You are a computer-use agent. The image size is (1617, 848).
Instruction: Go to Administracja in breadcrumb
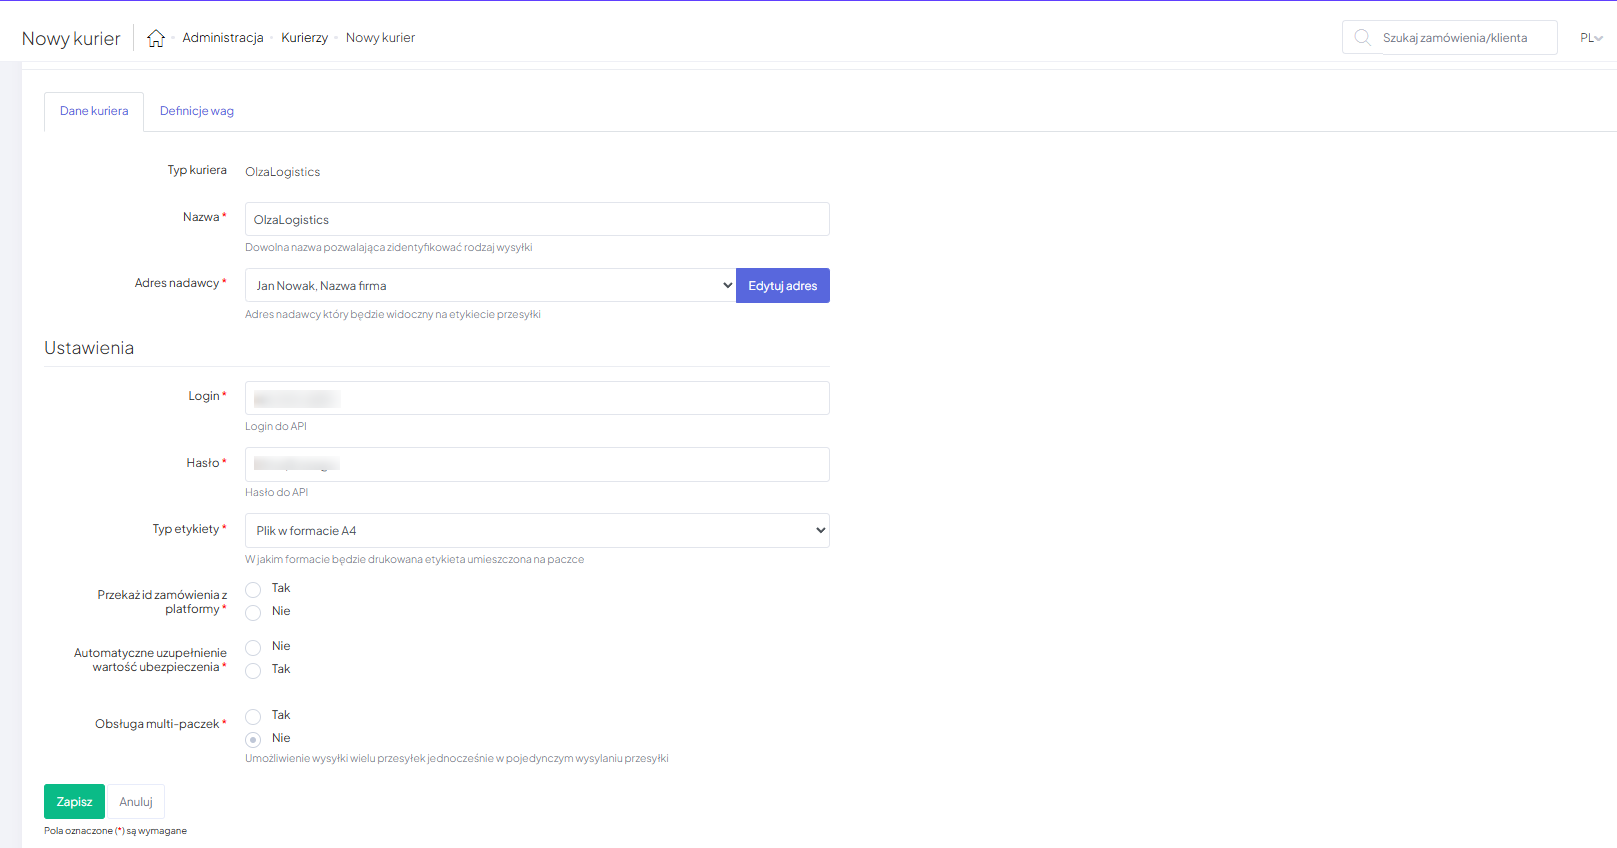click(x=223, y=38)
